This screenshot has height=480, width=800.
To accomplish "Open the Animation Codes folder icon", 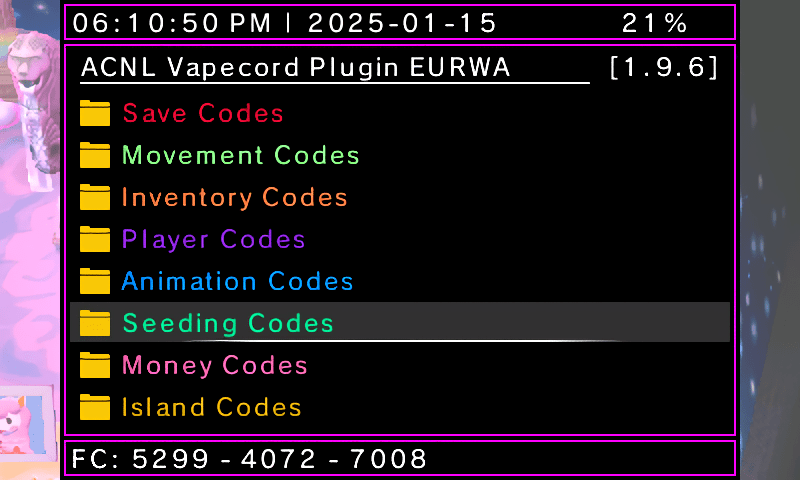I will [x=95, y=281].
